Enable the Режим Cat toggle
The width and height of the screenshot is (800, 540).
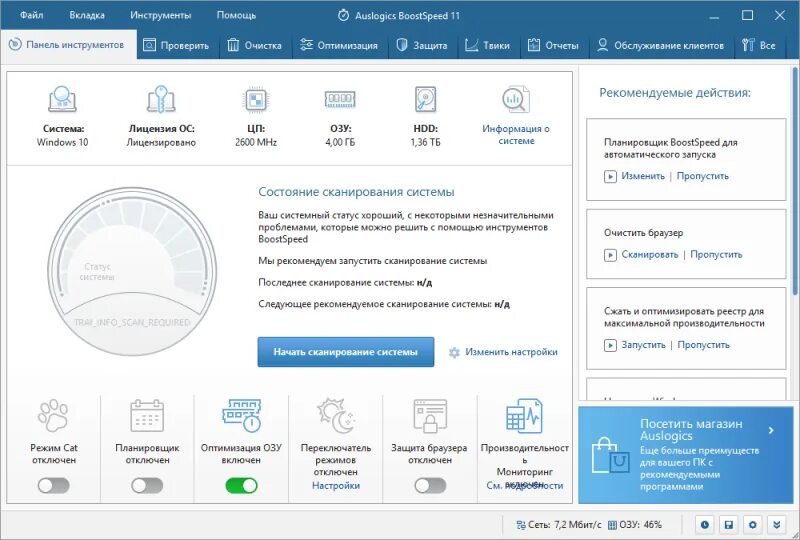[x=54, y=485]
